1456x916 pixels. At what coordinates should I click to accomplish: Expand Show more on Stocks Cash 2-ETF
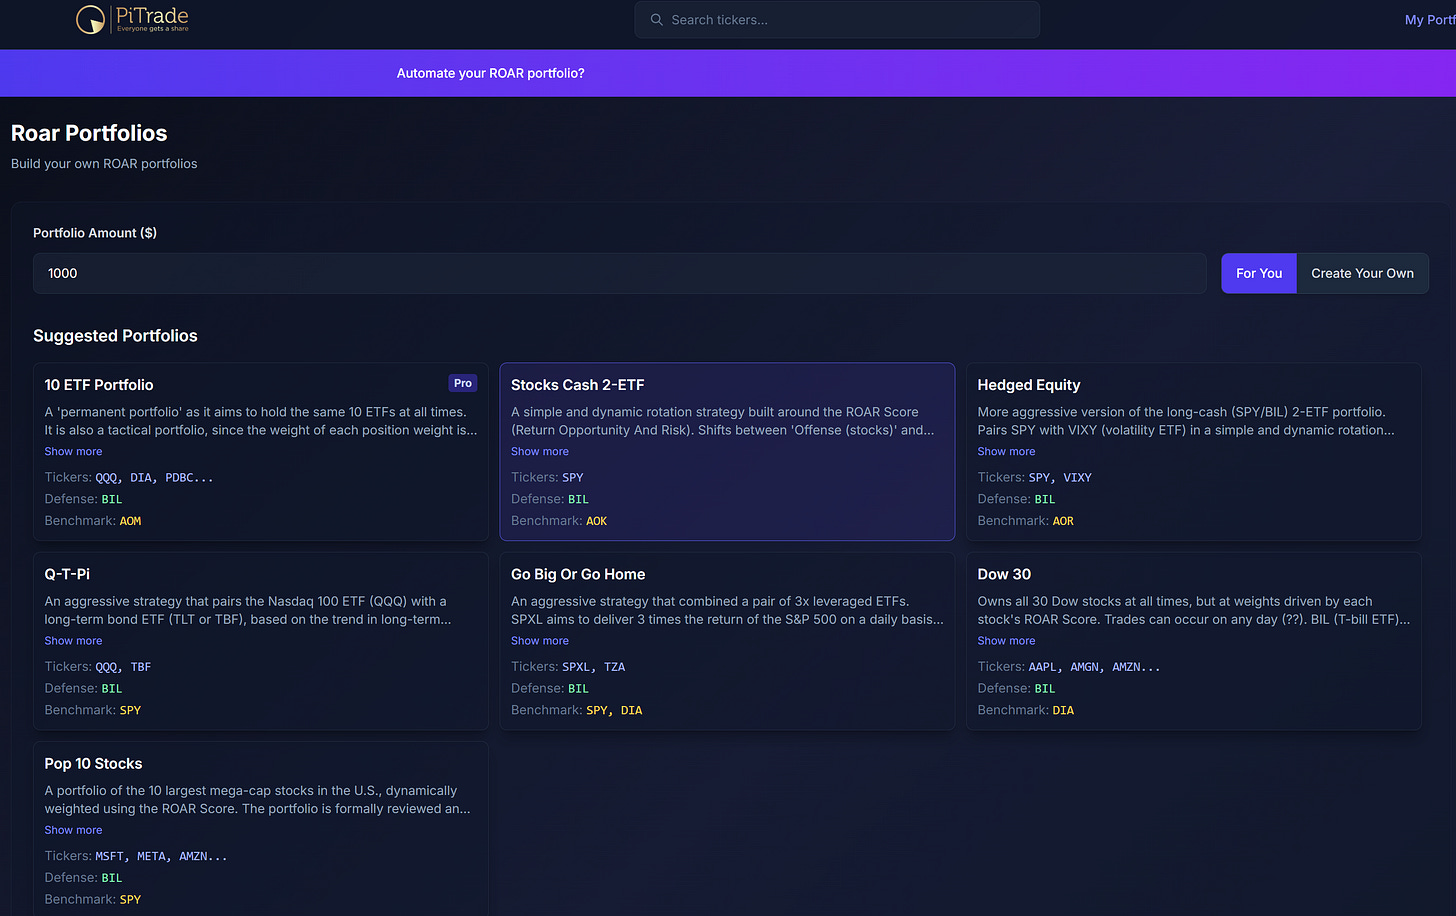tap(540, 452)
